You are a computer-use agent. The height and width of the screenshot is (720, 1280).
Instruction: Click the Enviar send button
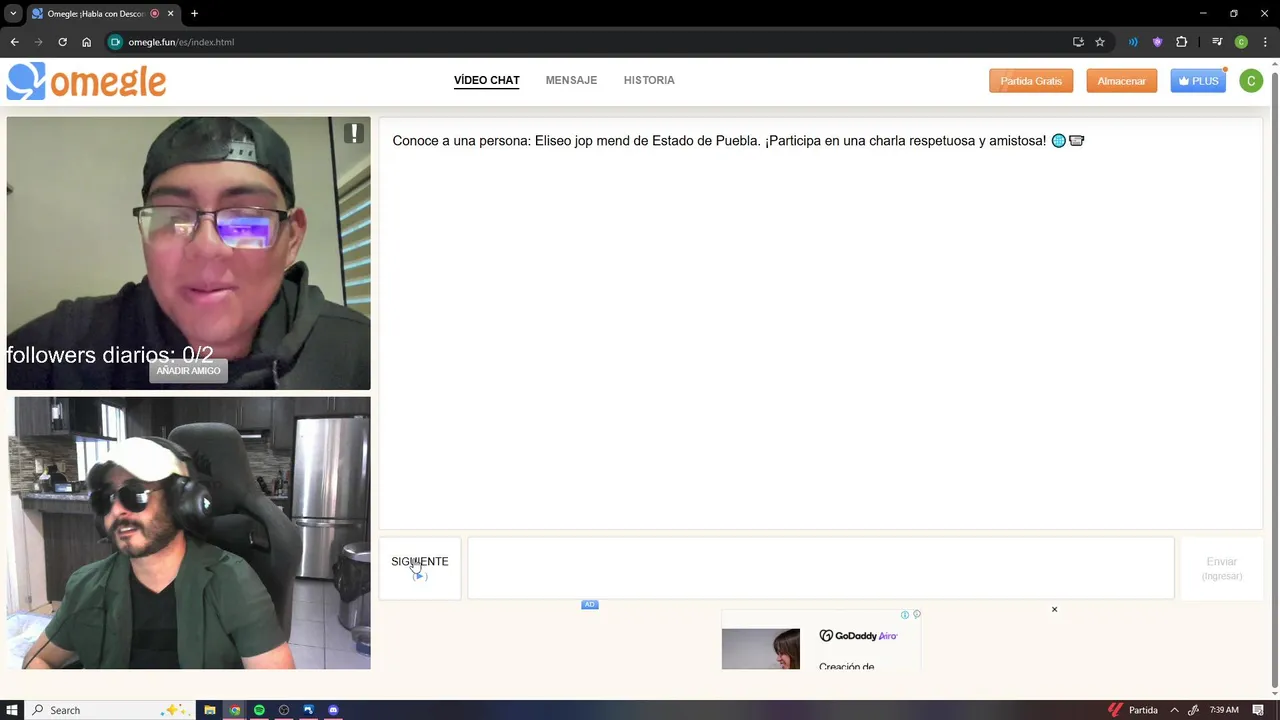pos(1222,567)
